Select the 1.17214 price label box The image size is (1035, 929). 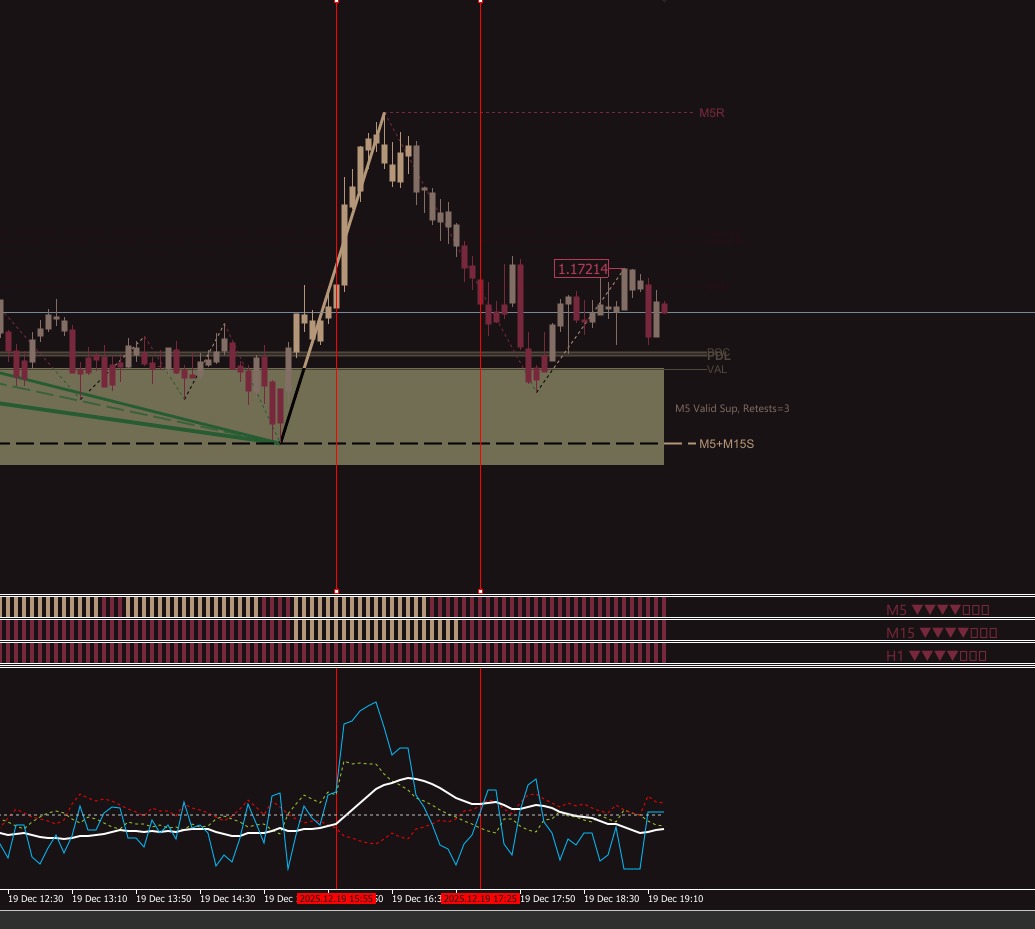pos(582,269)
